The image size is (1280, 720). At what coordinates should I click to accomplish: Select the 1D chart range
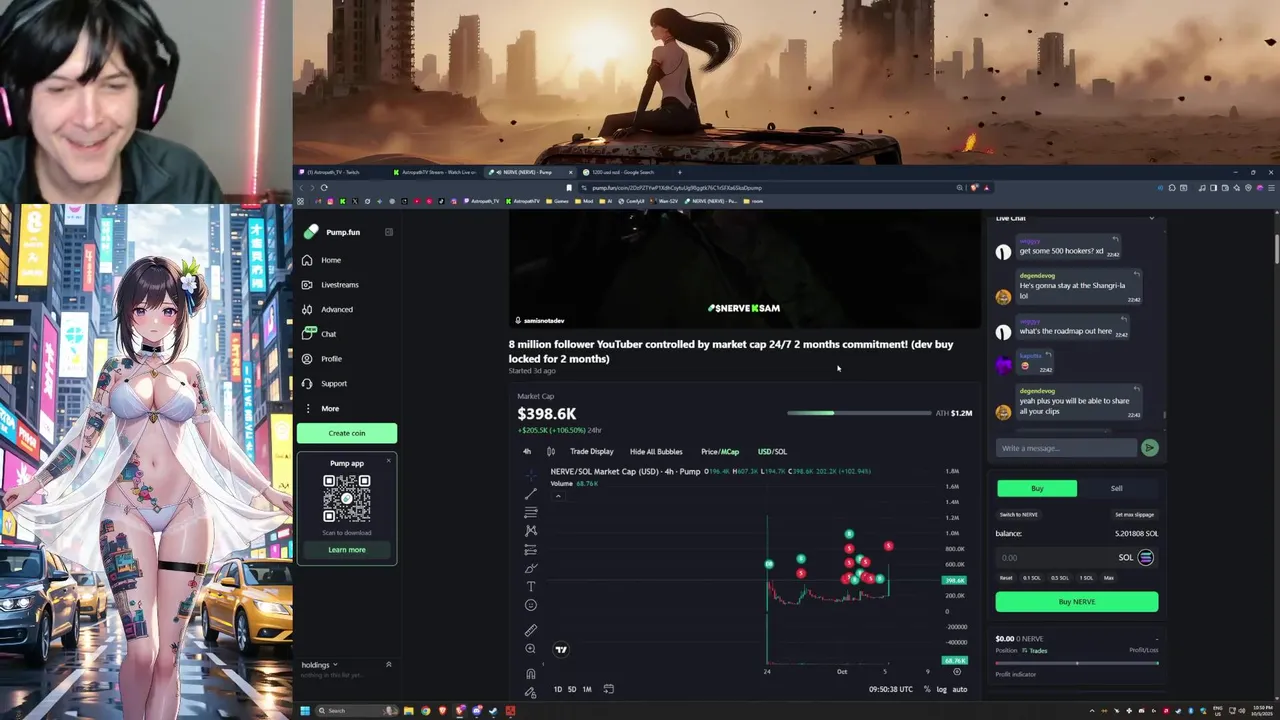[558, 689]
